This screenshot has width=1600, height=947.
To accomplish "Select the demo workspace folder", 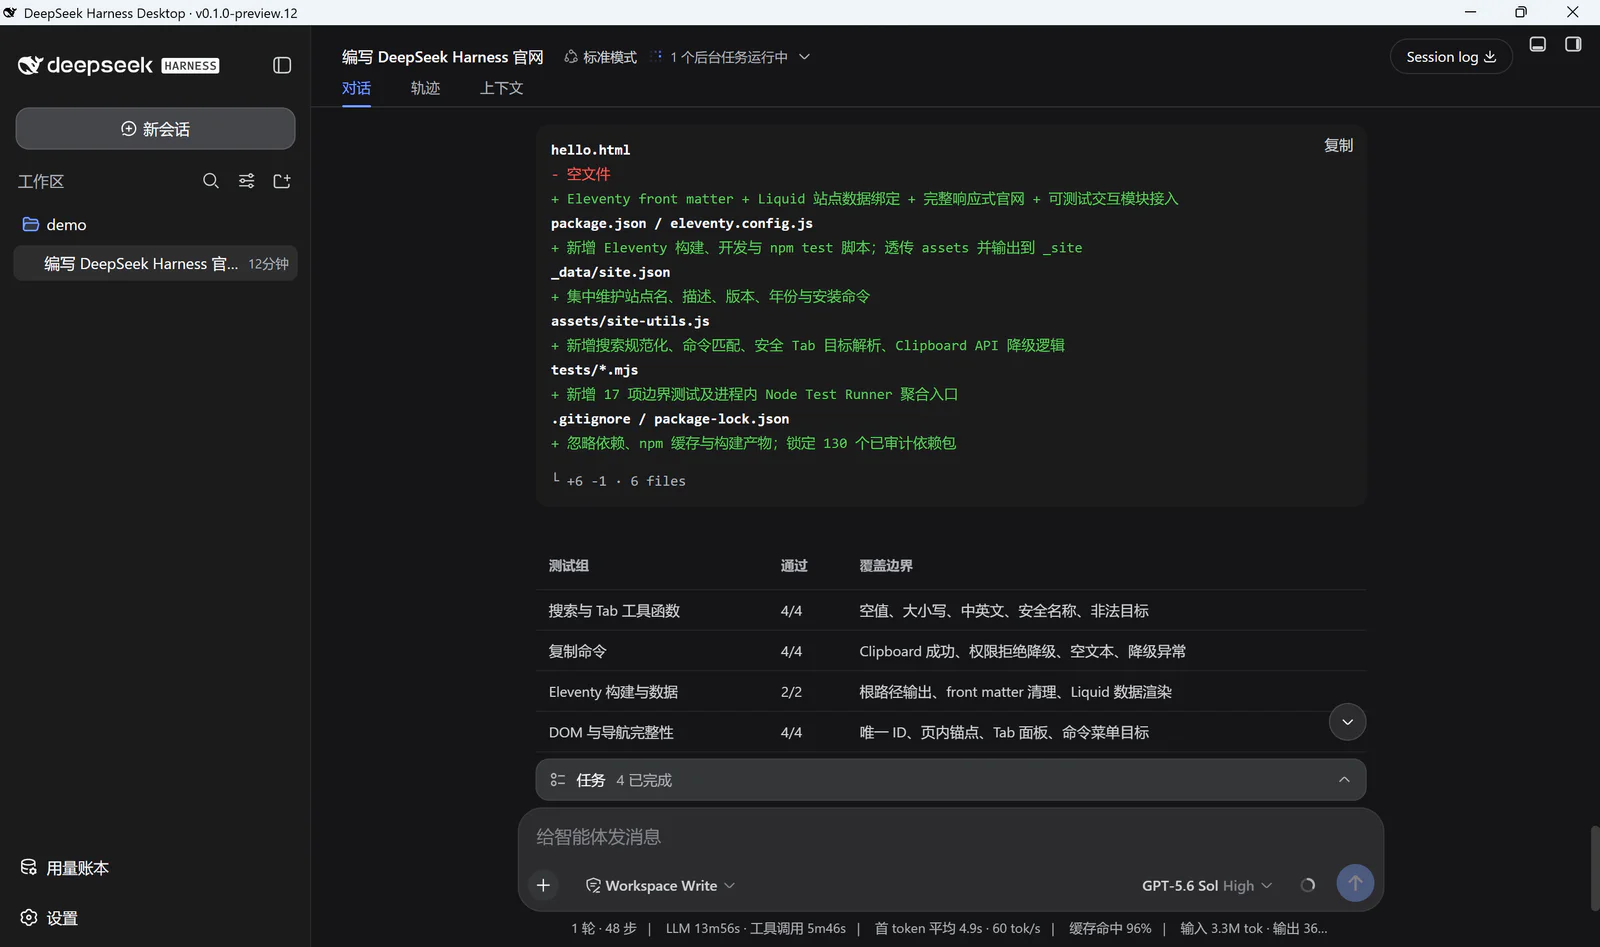I will click(155, 225).
